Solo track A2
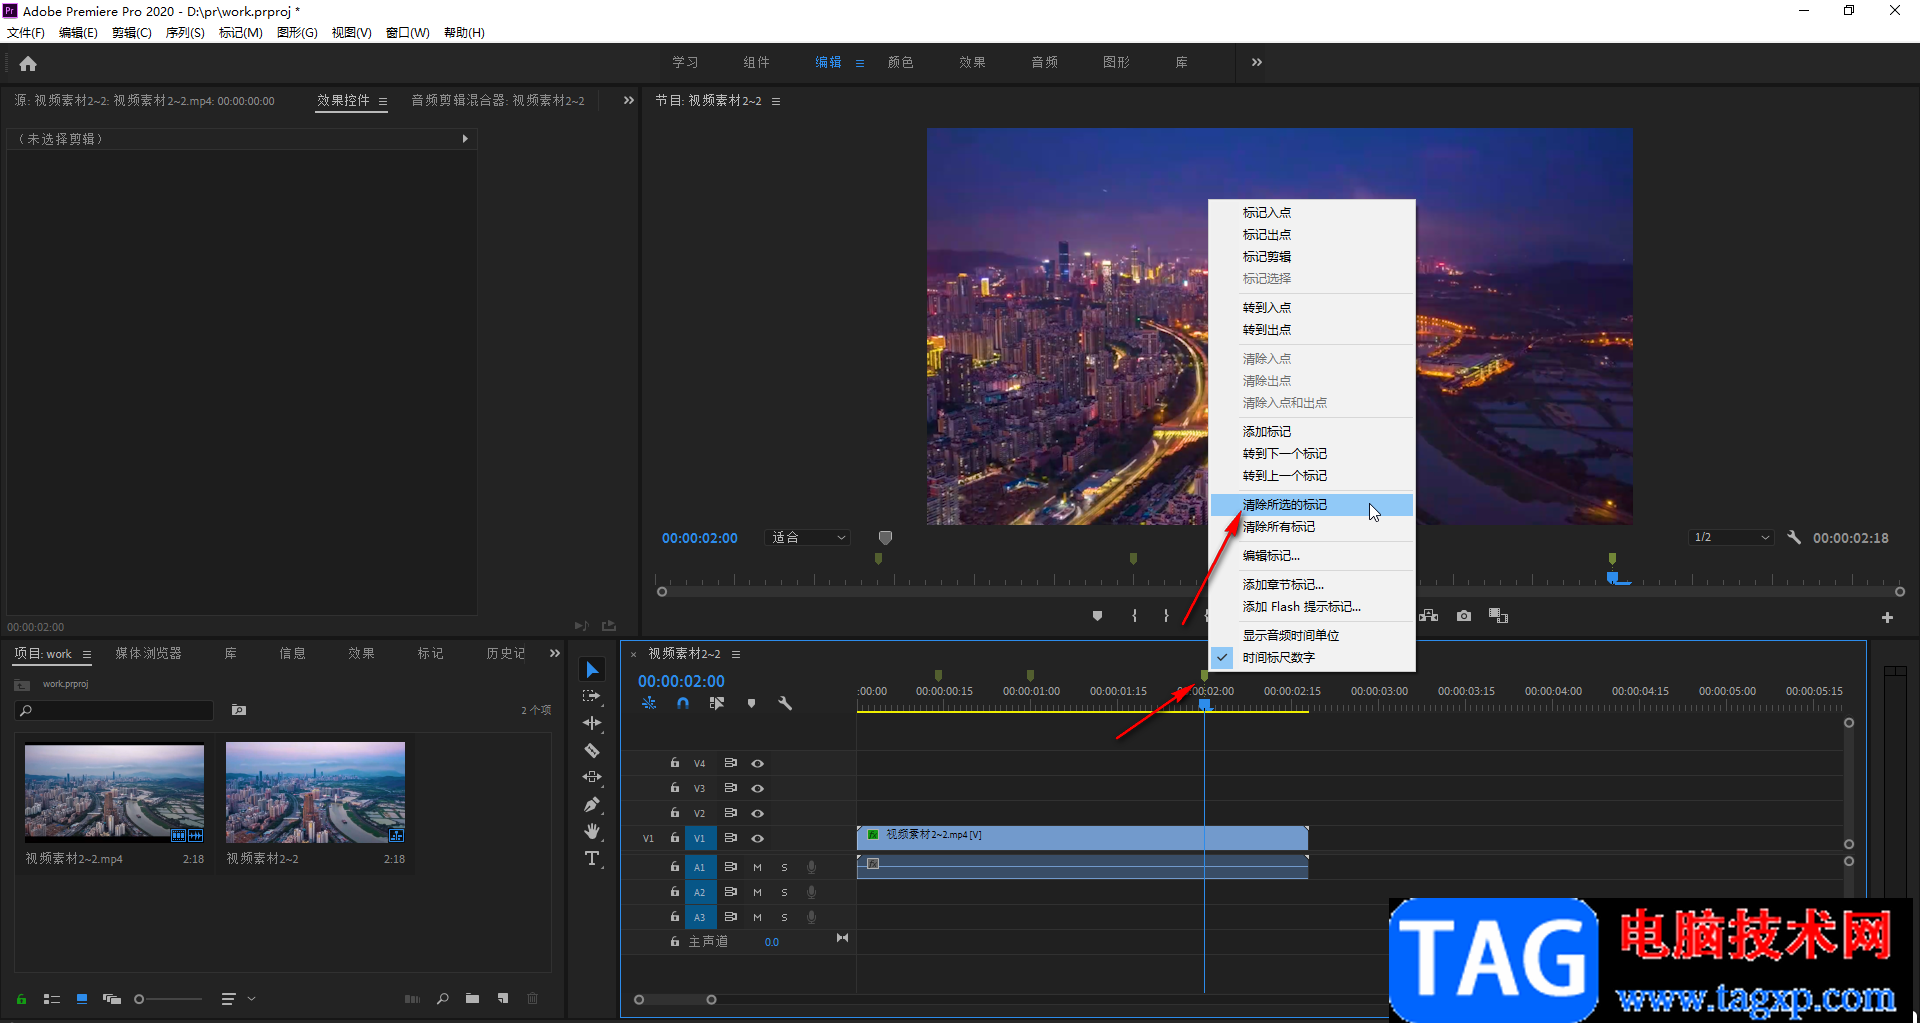This screenshot has width=1920, height=1023. tap(784, 892)
